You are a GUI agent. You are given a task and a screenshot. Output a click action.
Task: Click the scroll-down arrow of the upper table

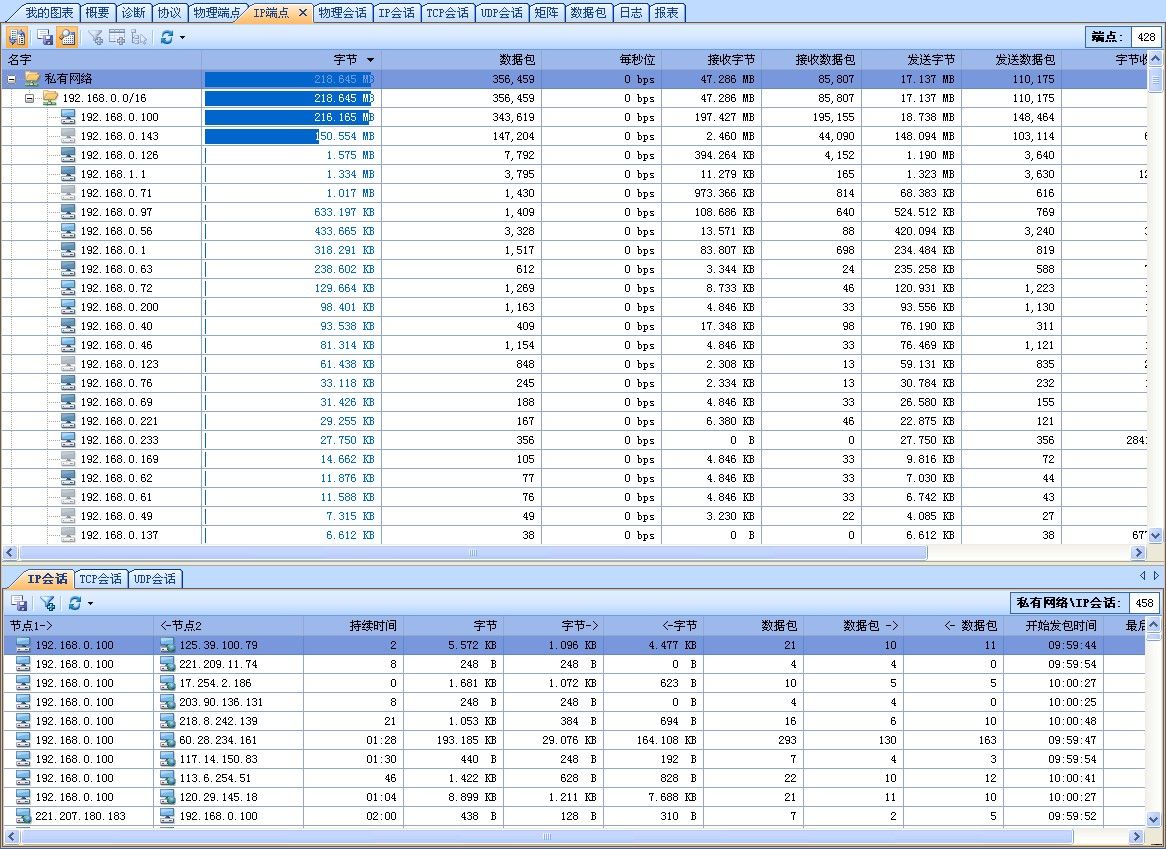[x=1156, y=536]
